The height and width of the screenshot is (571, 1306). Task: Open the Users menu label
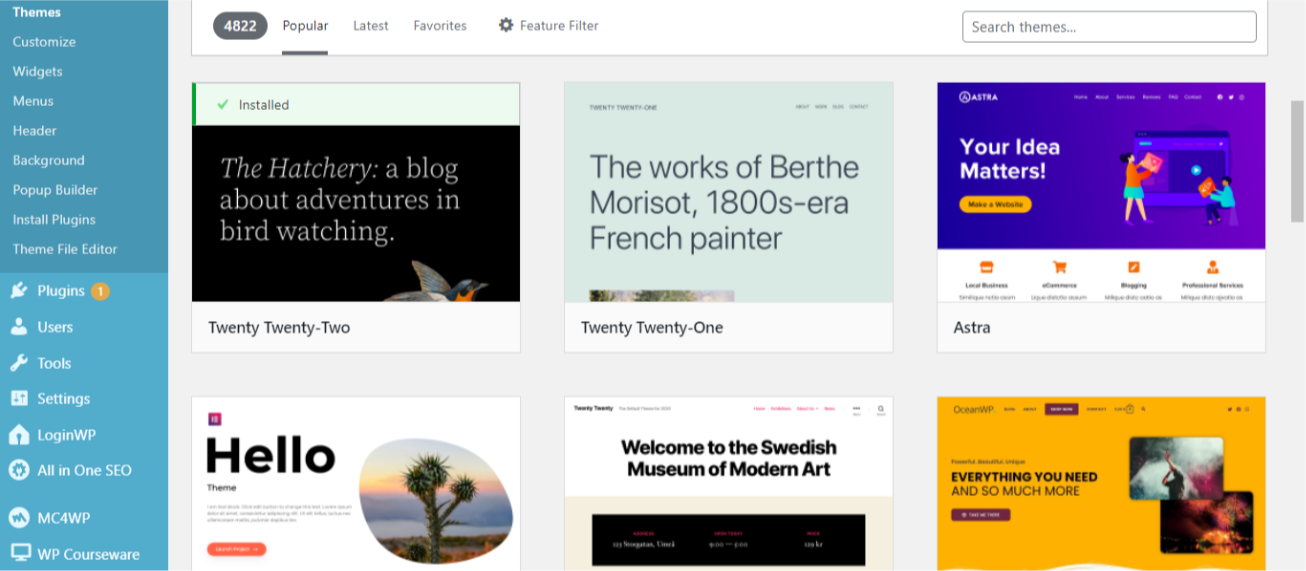tap(55, 327)
